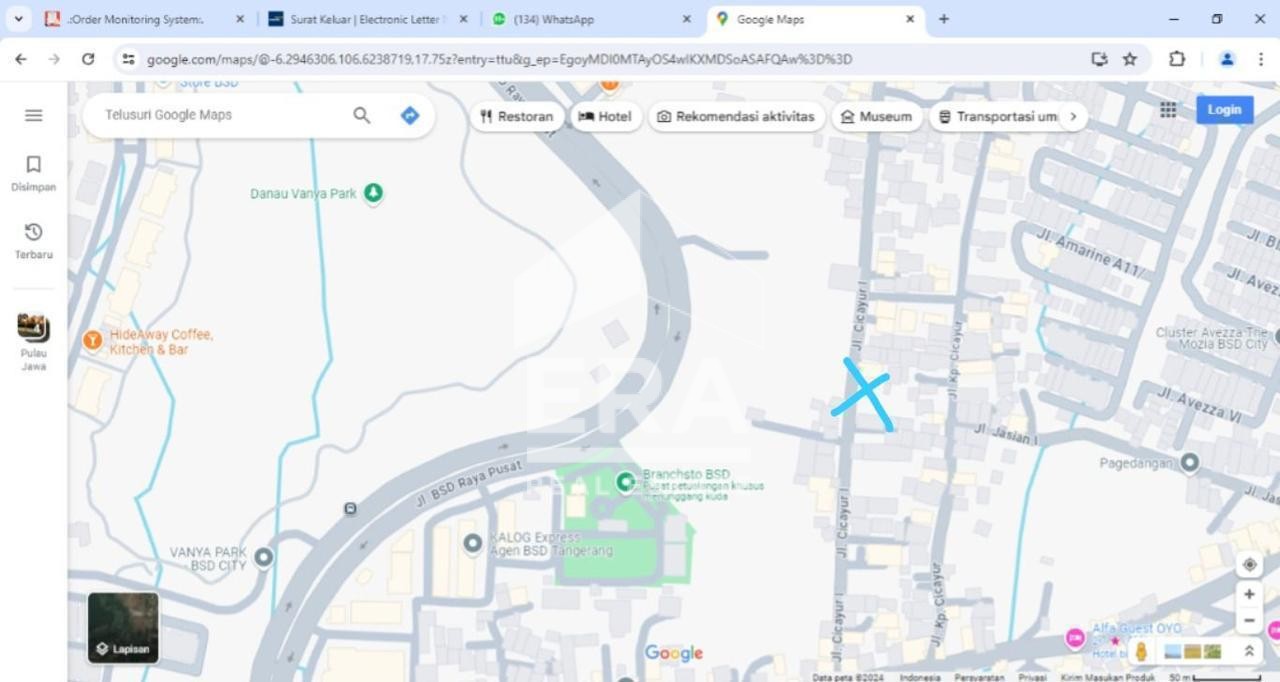Viewport: 1280px width, 682px height.
Task: Click the Login button
Action: point(1224,110)
